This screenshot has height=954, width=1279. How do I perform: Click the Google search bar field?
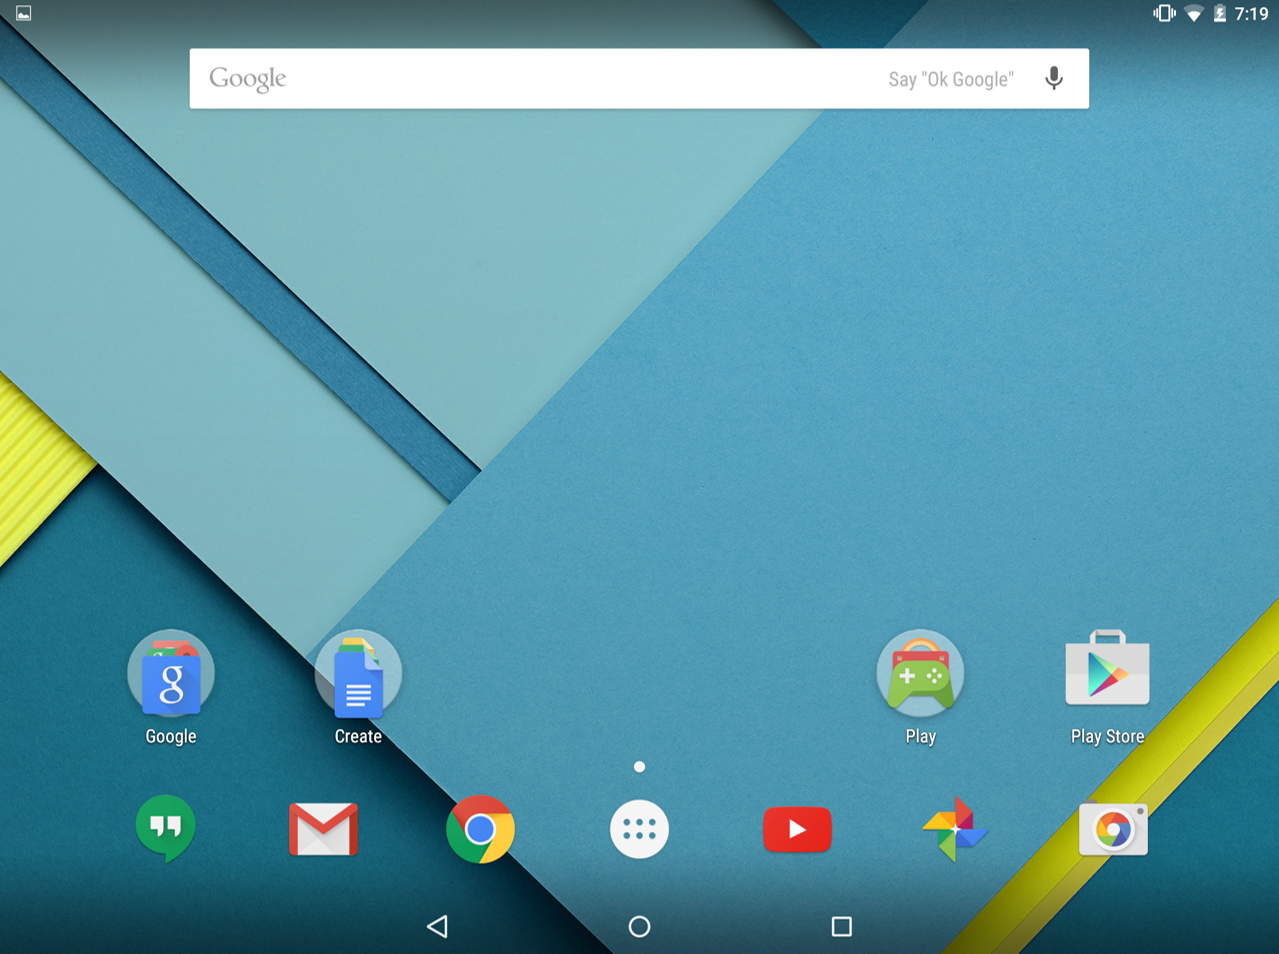639,78
